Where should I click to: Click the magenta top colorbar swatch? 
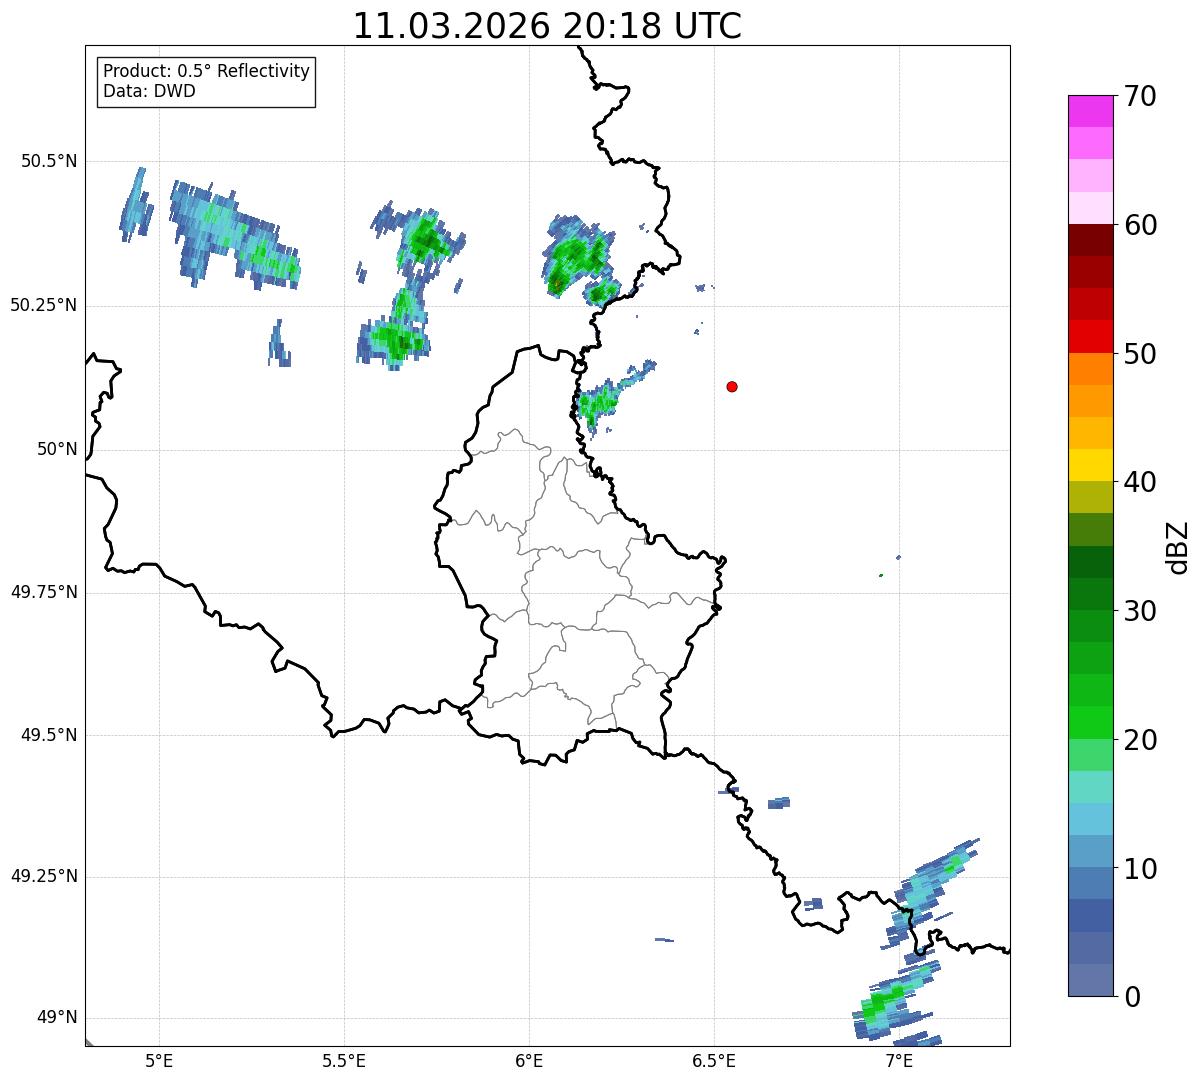(x=1090, y=111)
